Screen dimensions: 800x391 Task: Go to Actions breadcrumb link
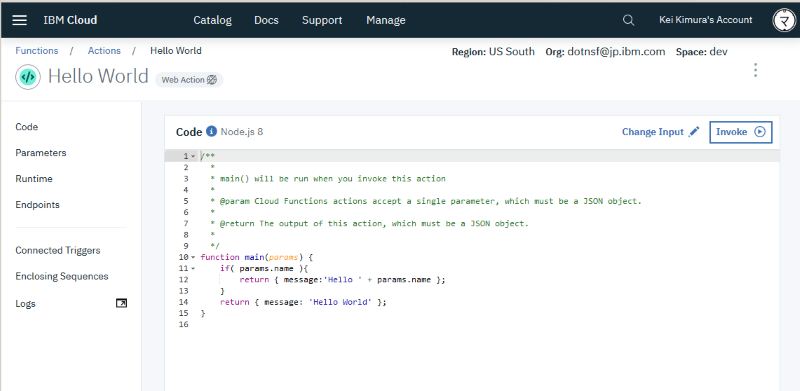tap(104, 51)
